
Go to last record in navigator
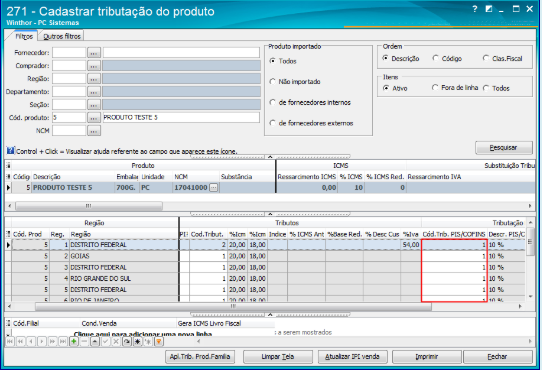tap(63, 342)
